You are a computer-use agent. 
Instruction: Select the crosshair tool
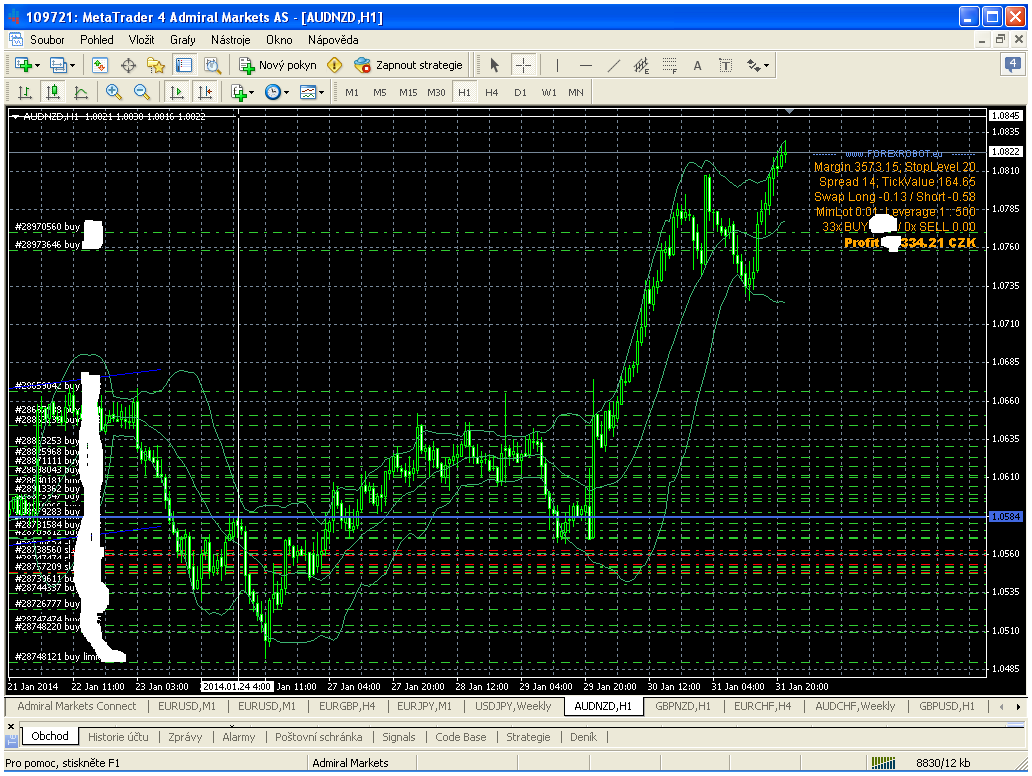click(x=523, y=65)
